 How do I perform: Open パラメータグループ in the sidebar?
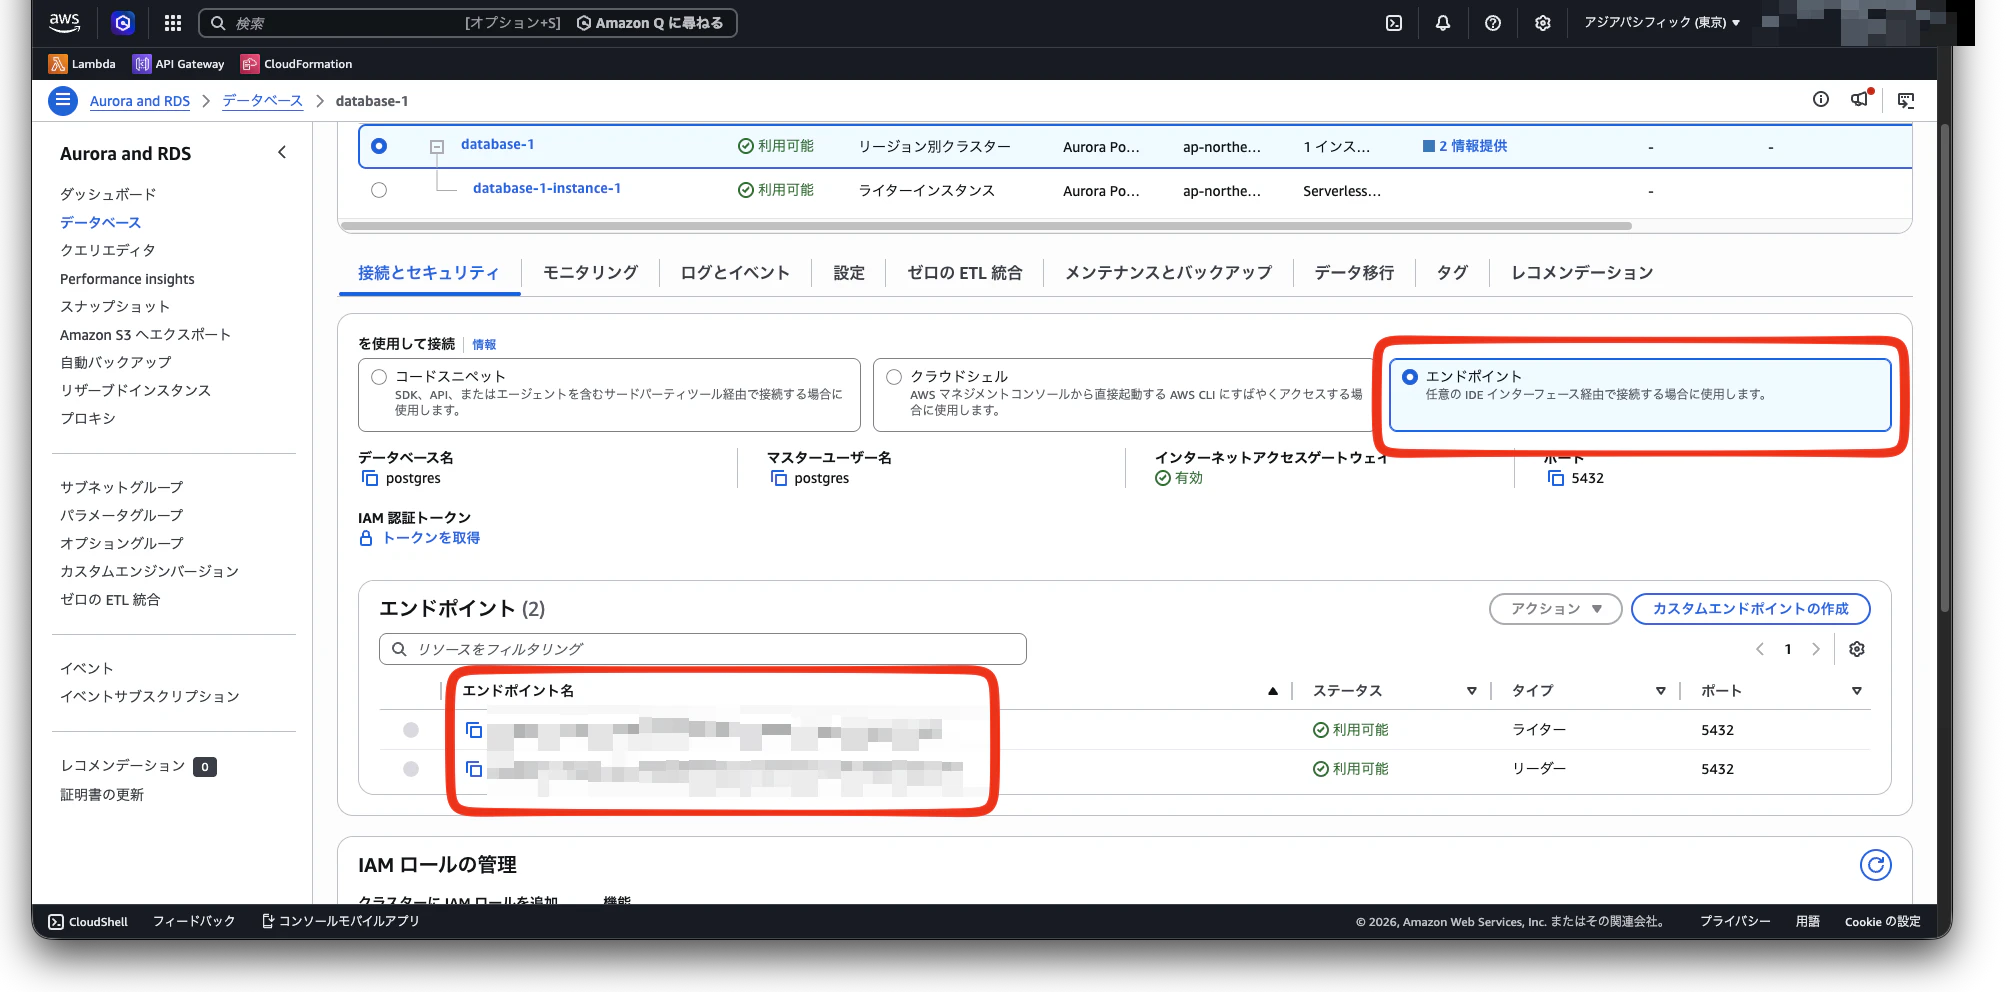[122, 515]
